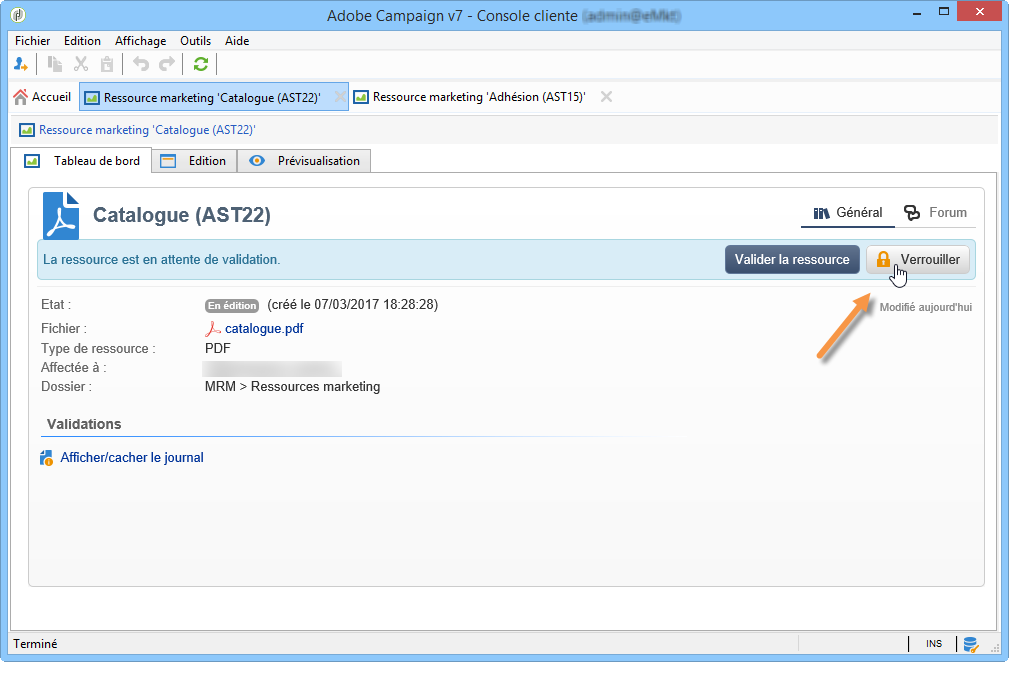The image size is (1026, 693).
Task: Open the Aide menu
Action: tap(237, 41)
